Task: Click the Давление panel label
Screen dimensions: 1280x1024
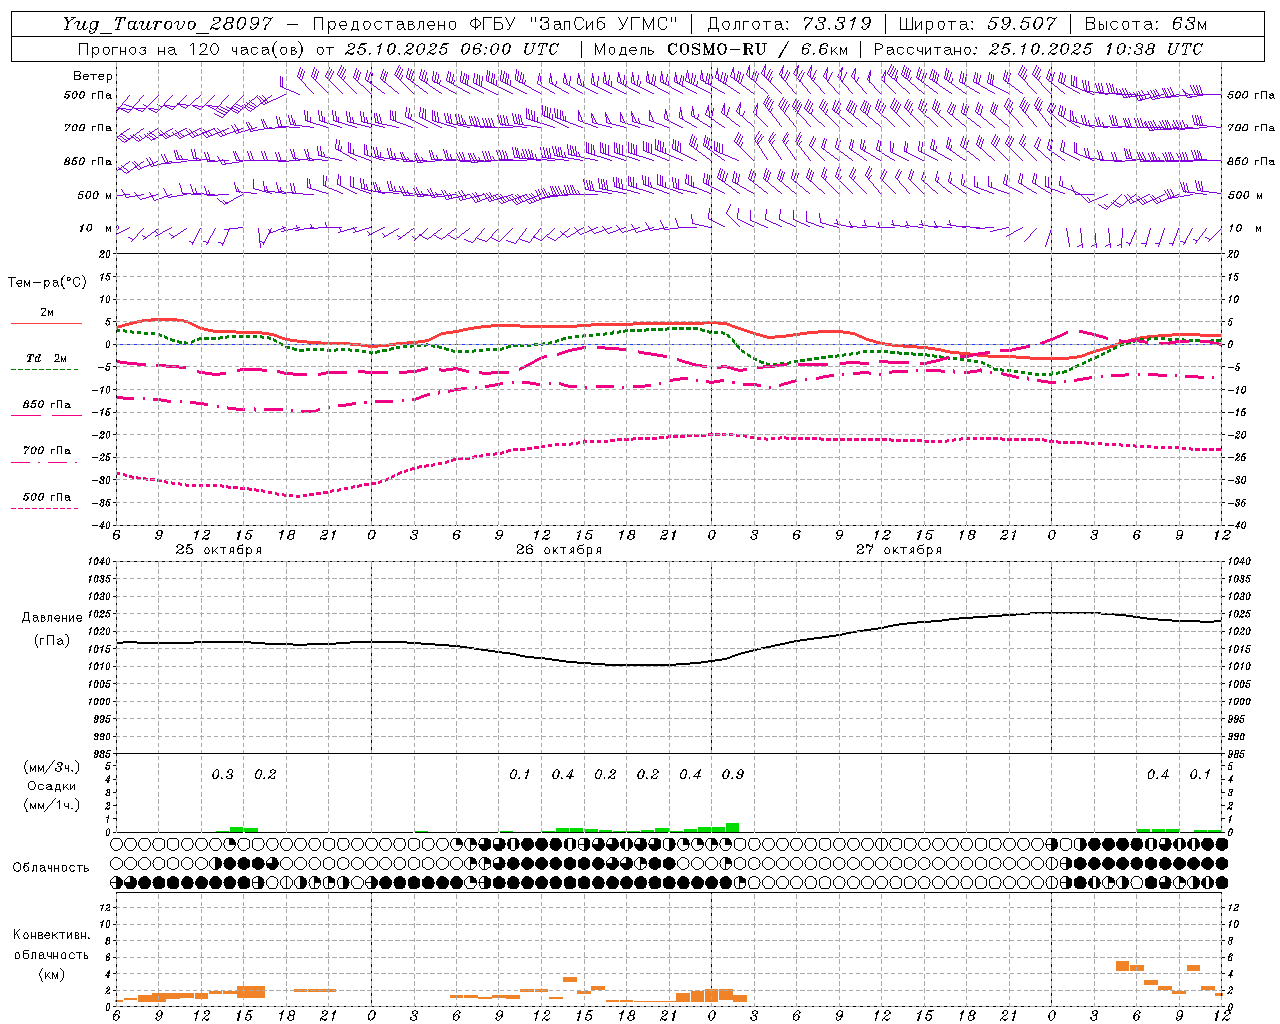Action: 52,618
